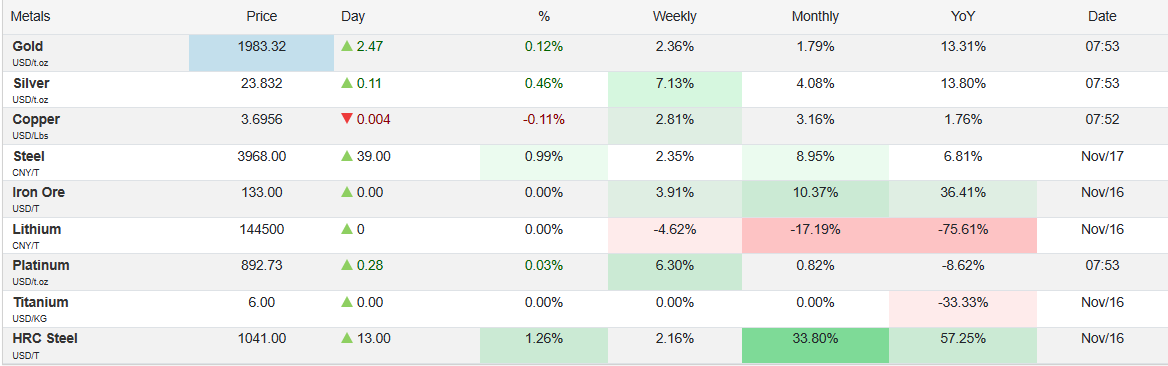Click the green up arrow beside Silver's 0.11

point(346,83)
